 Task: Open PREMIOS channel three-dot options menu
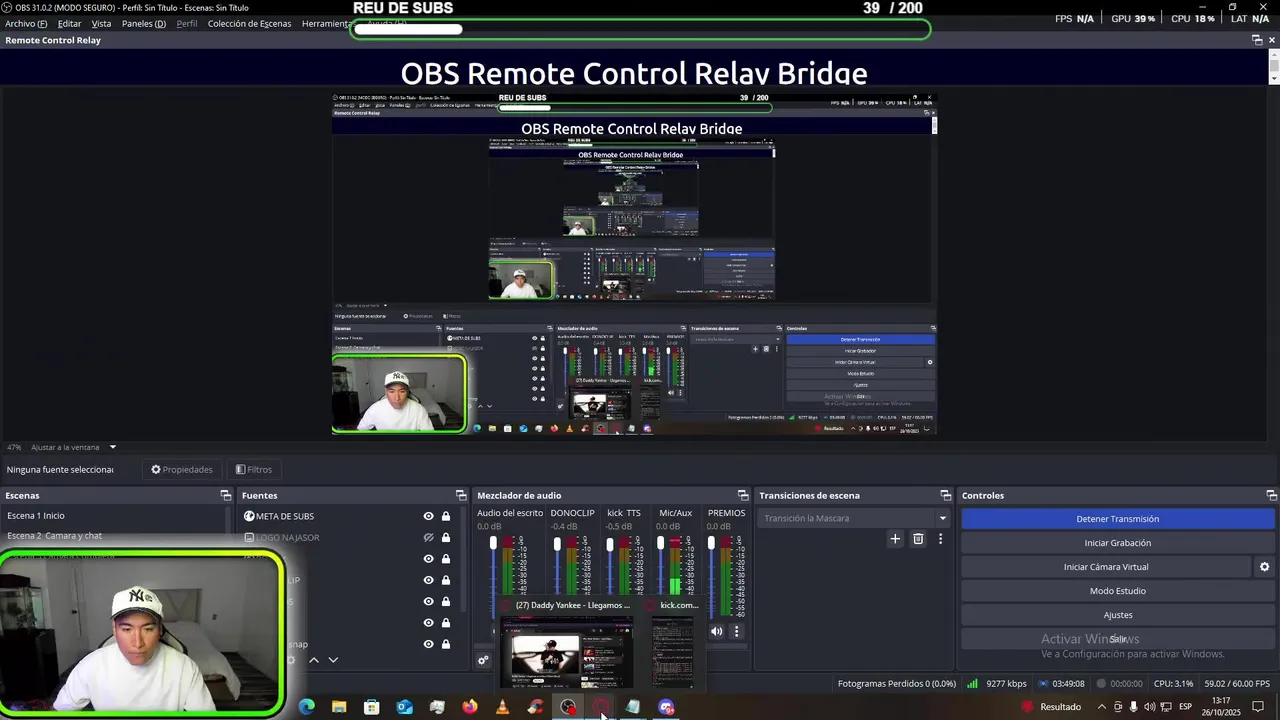pos(737,631)
